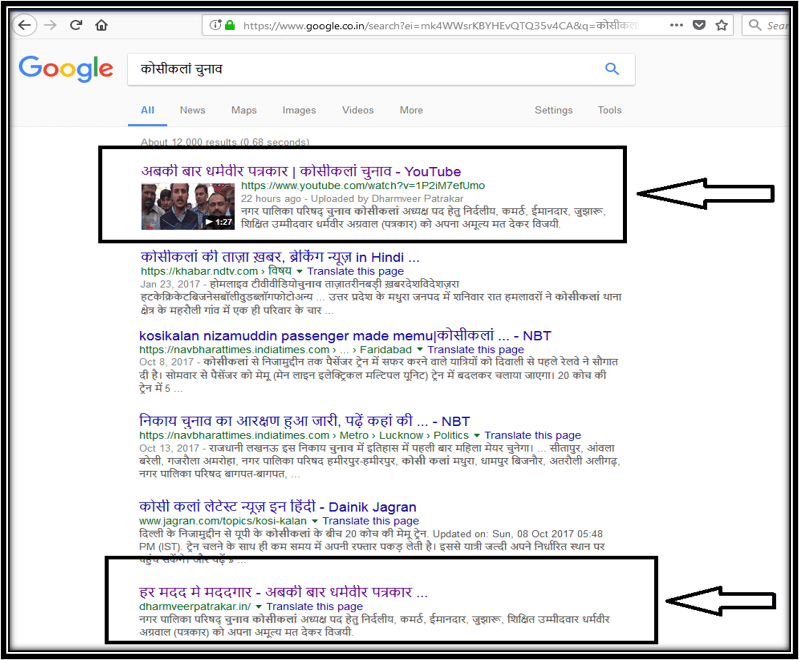Click the Google logo
This screenshot has width=799, height=660.
tap(66, 68)
